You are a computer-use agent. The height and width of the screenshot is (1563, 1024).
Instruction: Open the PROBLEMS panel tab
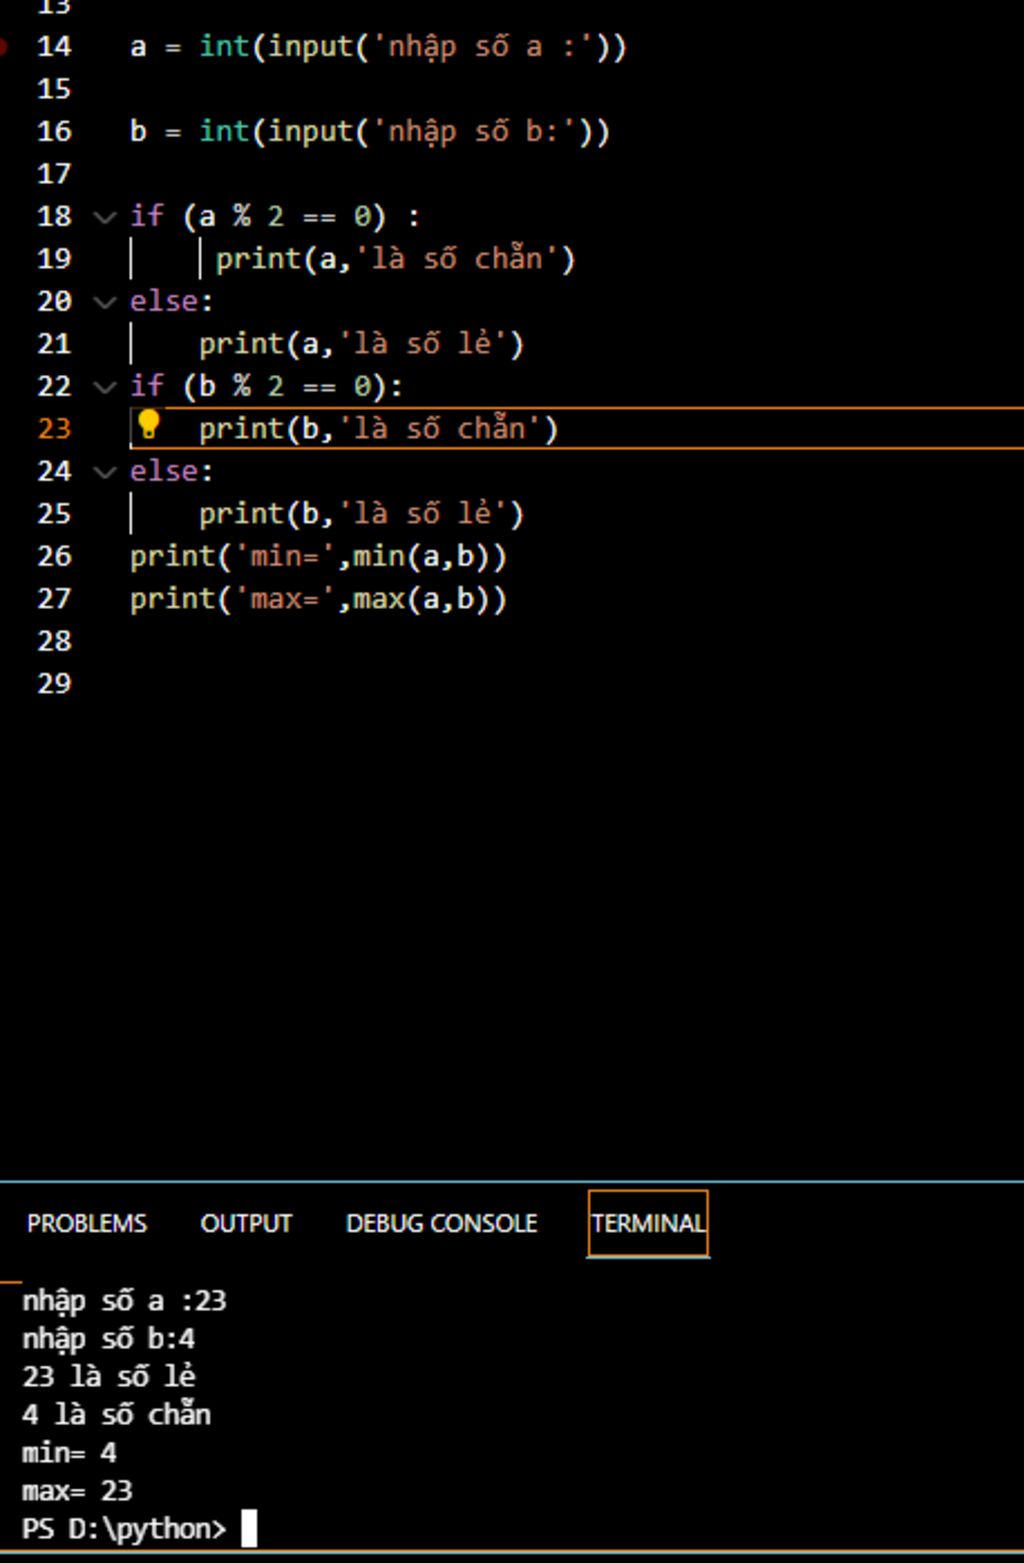point(87,1223)
